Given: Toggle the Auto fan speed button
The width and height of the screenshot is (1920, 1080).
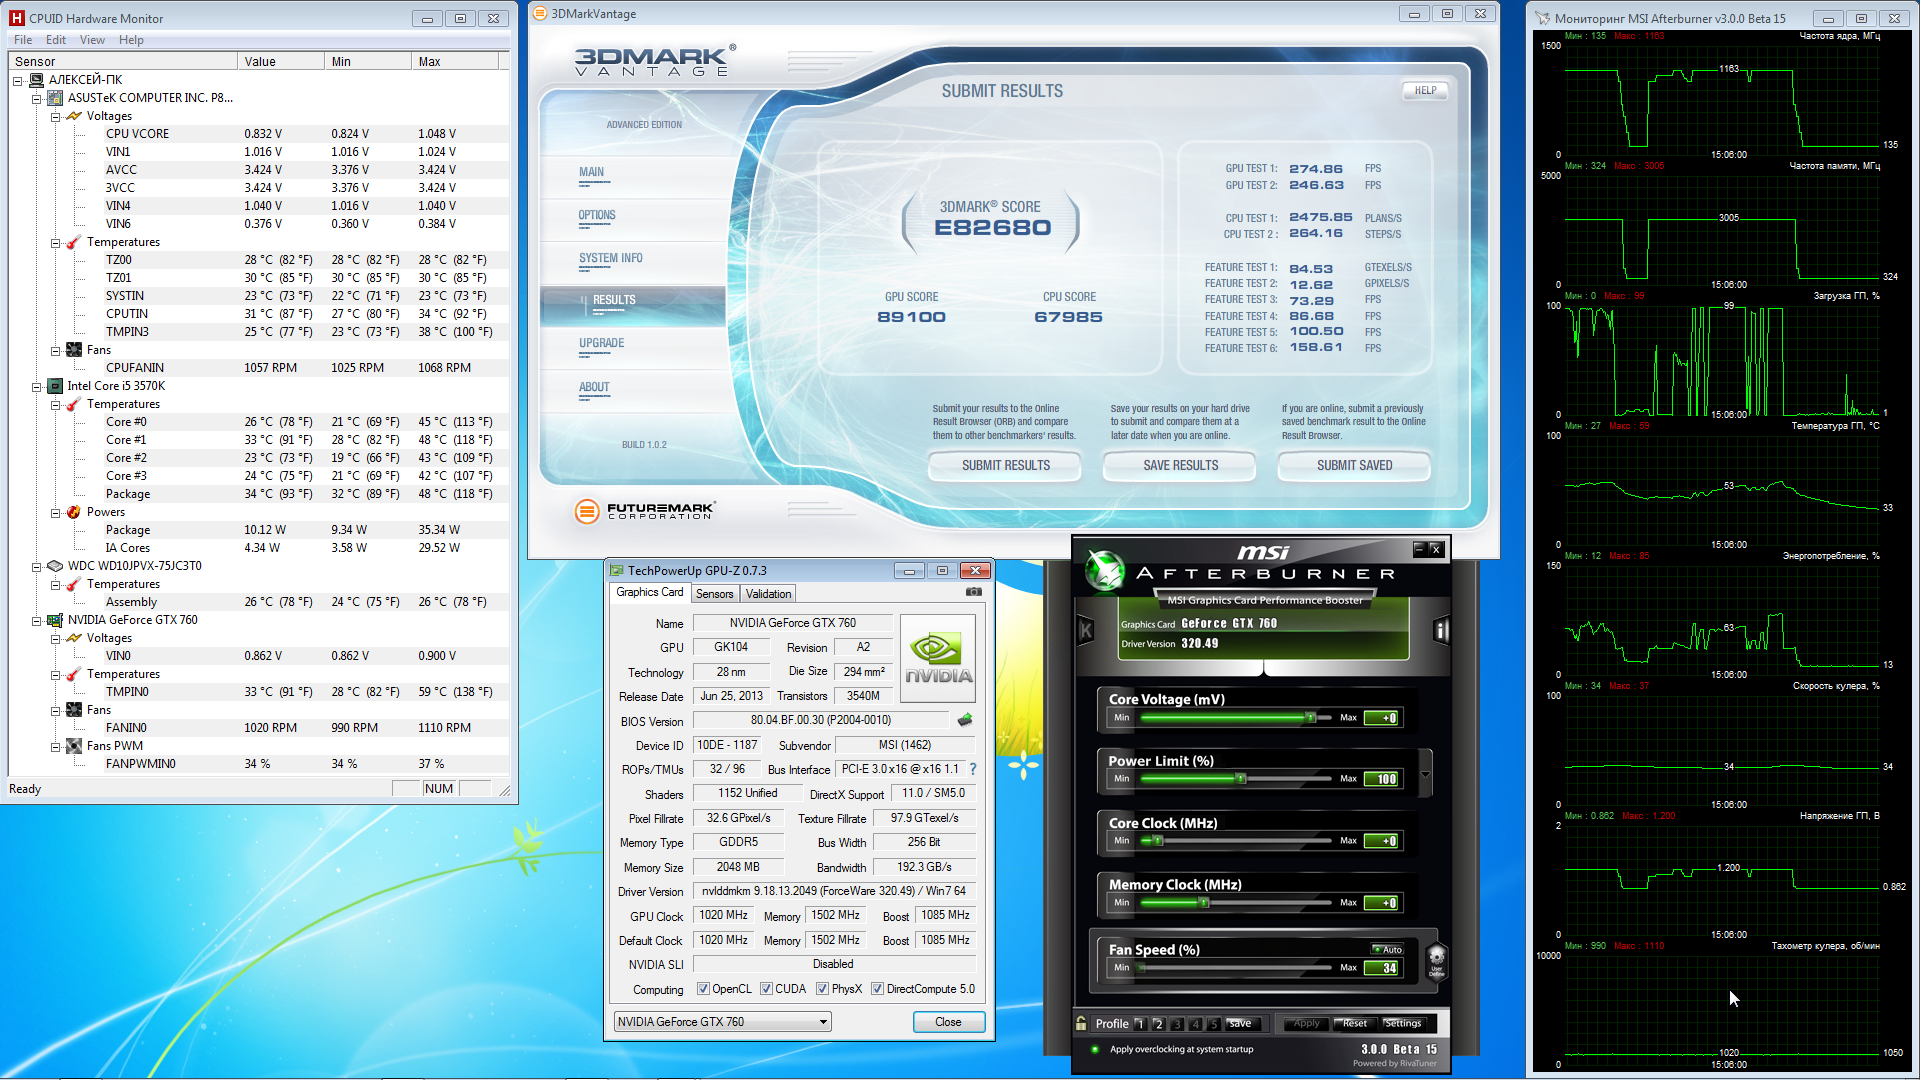Looking at the screenshot, I should click(x=1388, y=950).
